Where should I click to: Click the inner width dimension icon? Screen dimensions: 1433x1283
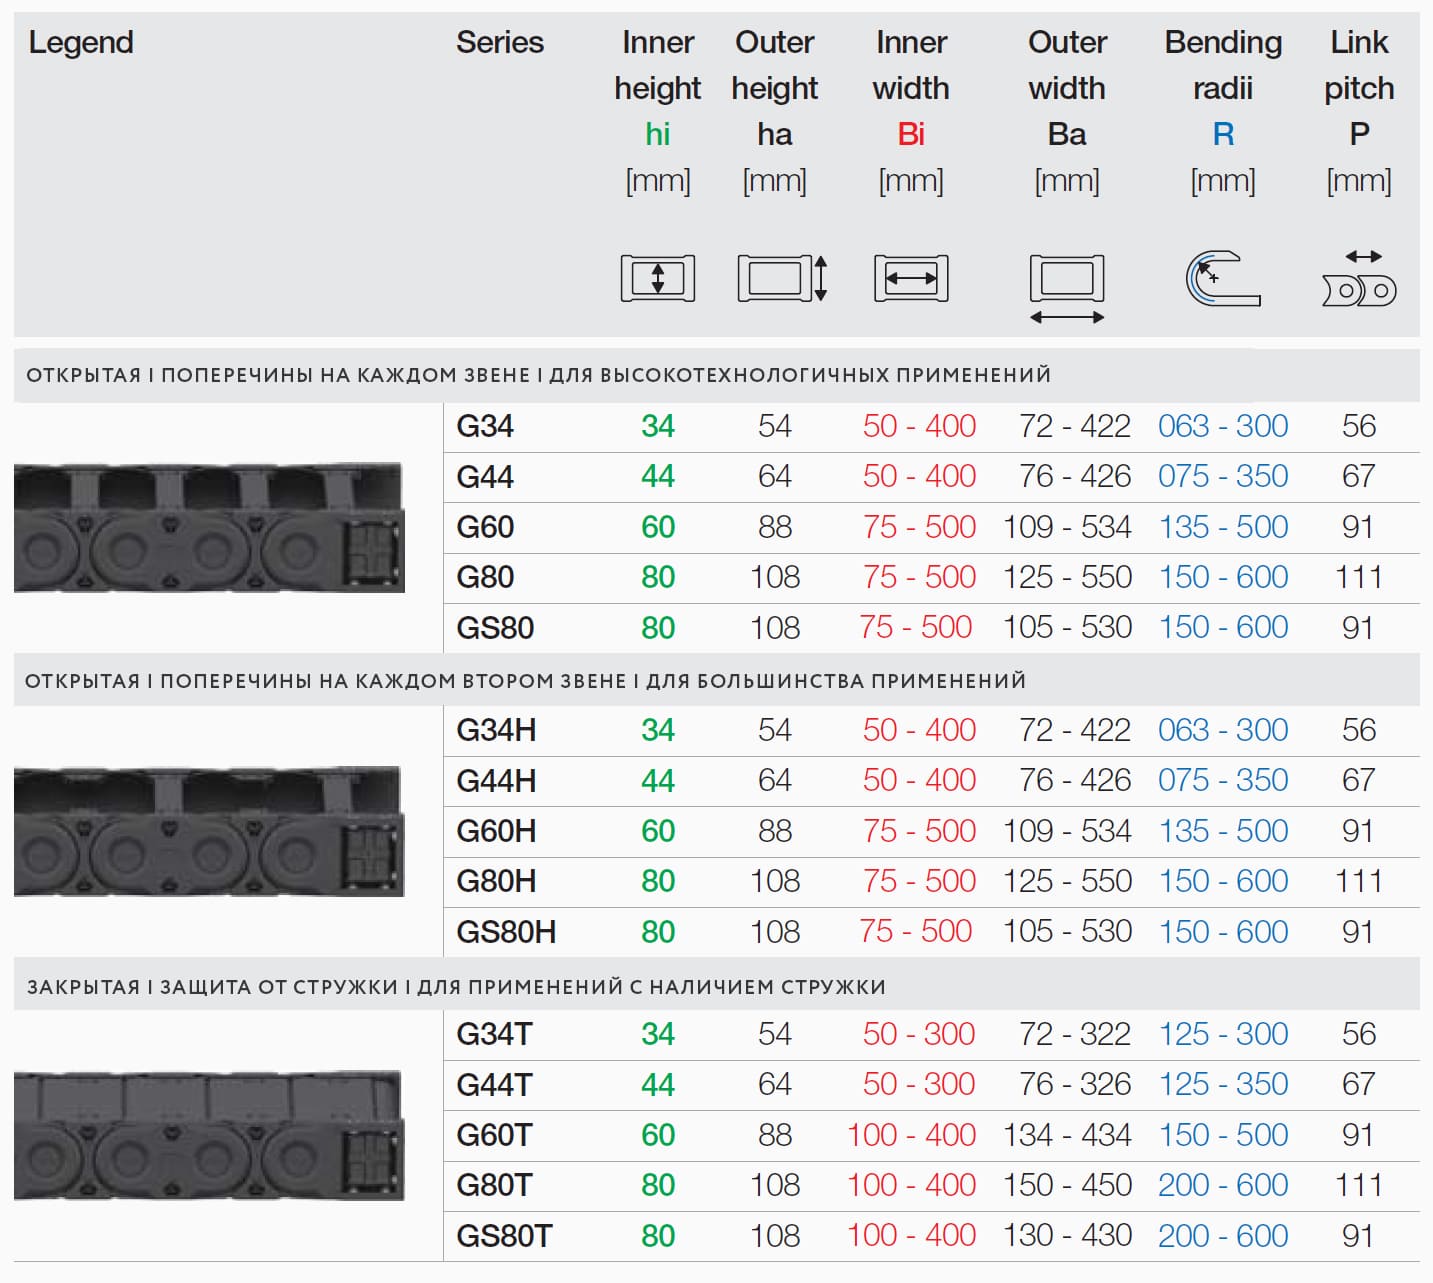910,278
